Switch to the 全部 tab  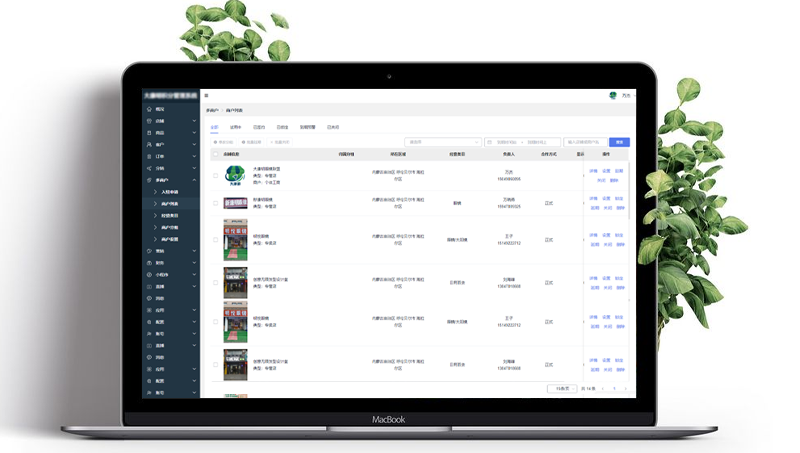click(x=214, y=127)
